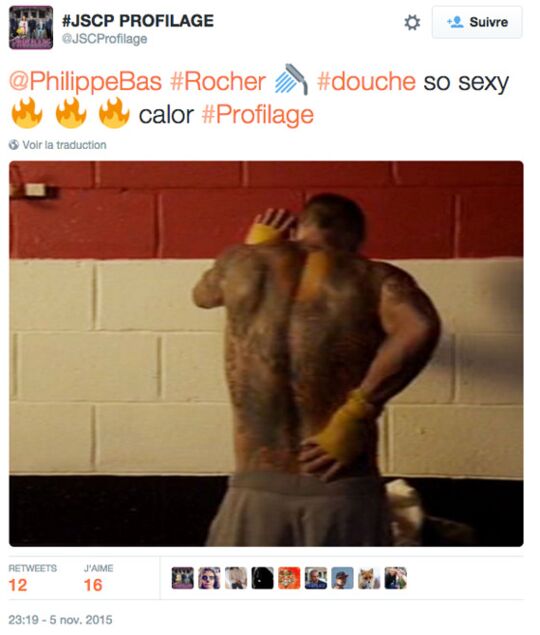Follow the #Rocher hashtag
The height and width of the screenshot is (635, 540).
pyautogui.click(x=218, y=81)
